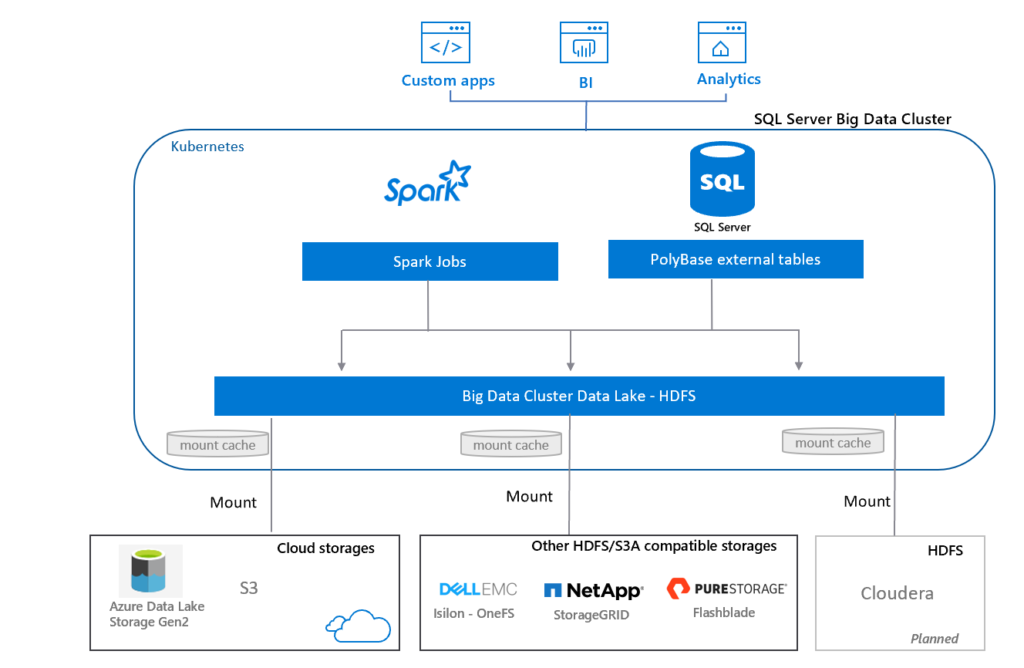Click the SQL Server Big Data Cluster title
1024x668 pixels.
[852, 118]
